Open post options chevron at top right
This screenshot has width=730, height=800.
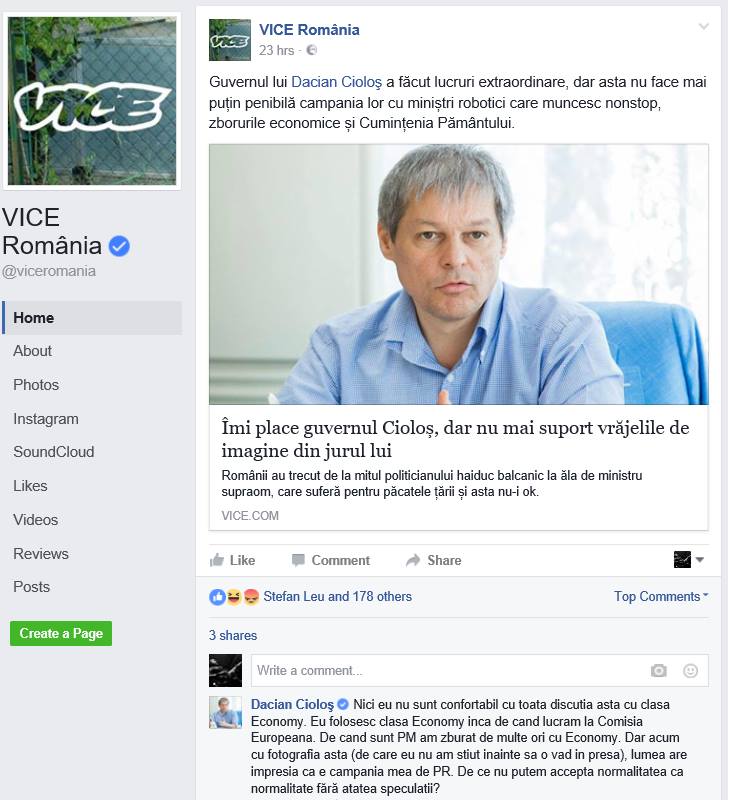coord(703,27)
